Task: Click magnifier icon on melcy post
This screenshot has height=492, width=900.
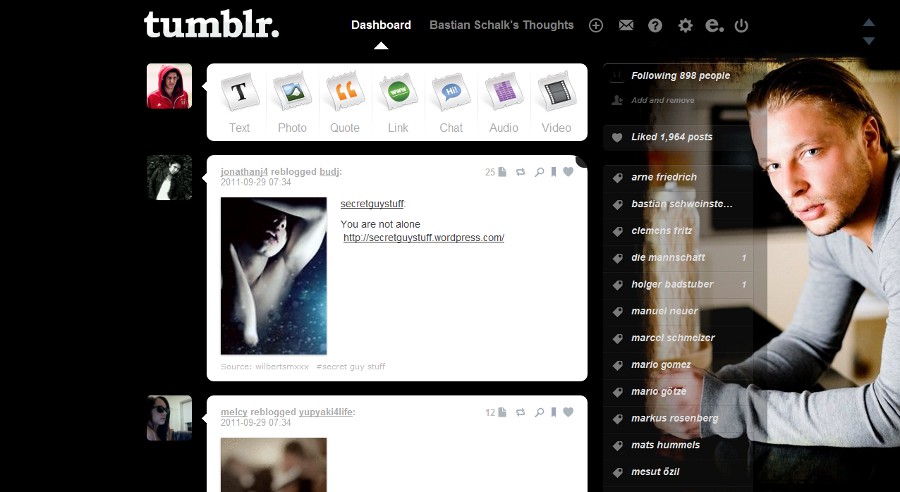Action: pyautogui.click(x=539, y=412)
